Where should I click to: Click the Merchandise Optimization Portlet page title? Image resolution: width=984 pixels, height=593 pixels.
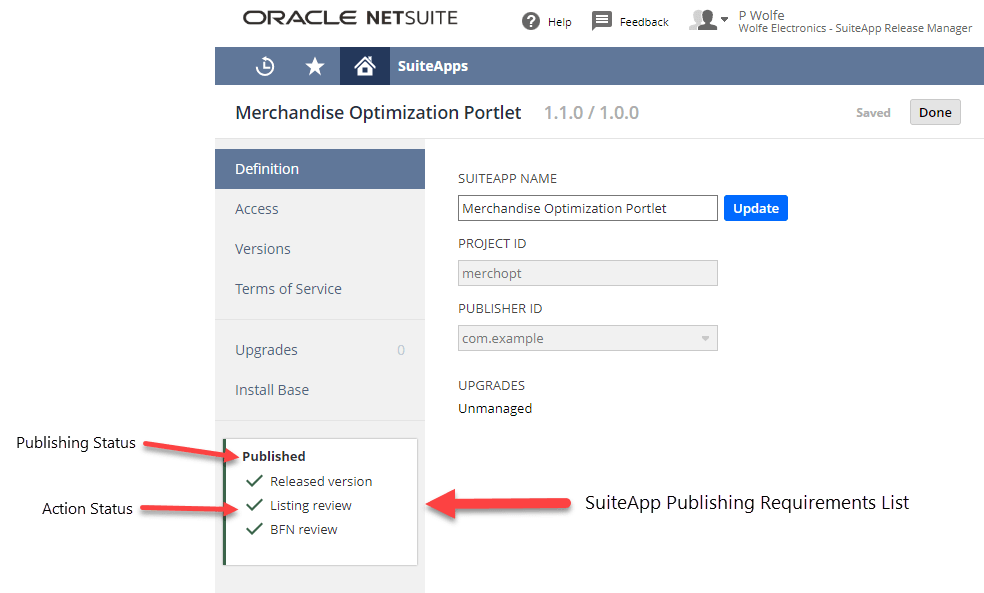[x=378, y=112]
